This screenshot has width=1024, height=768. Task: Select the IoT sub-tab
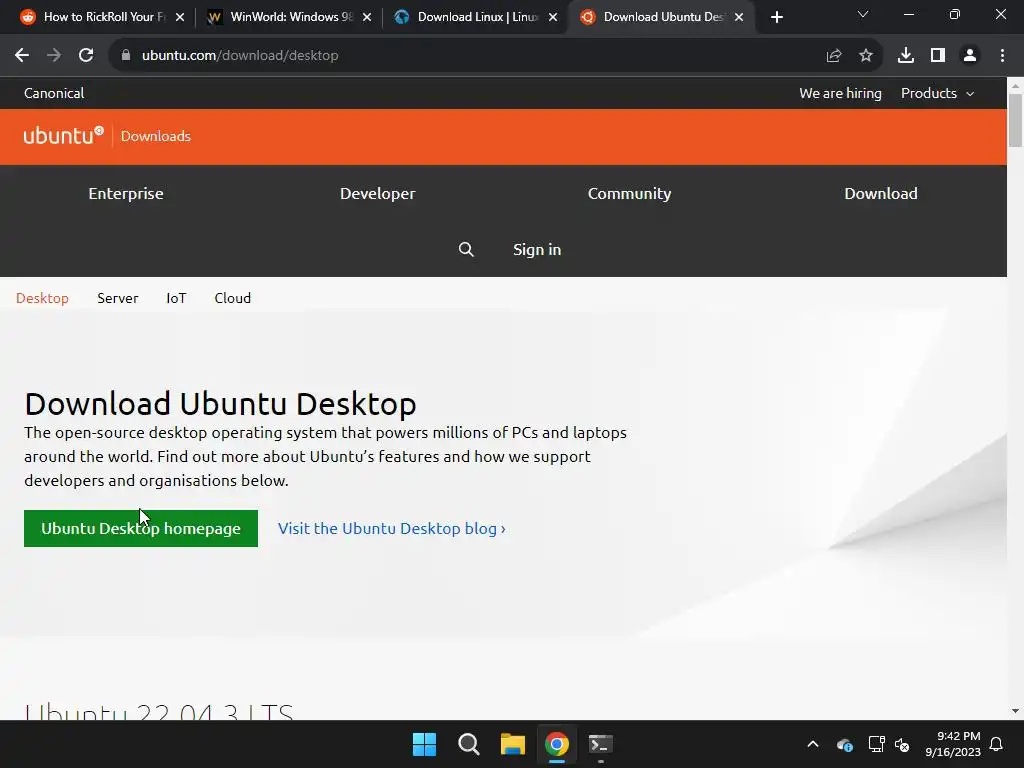click(176, 298)
